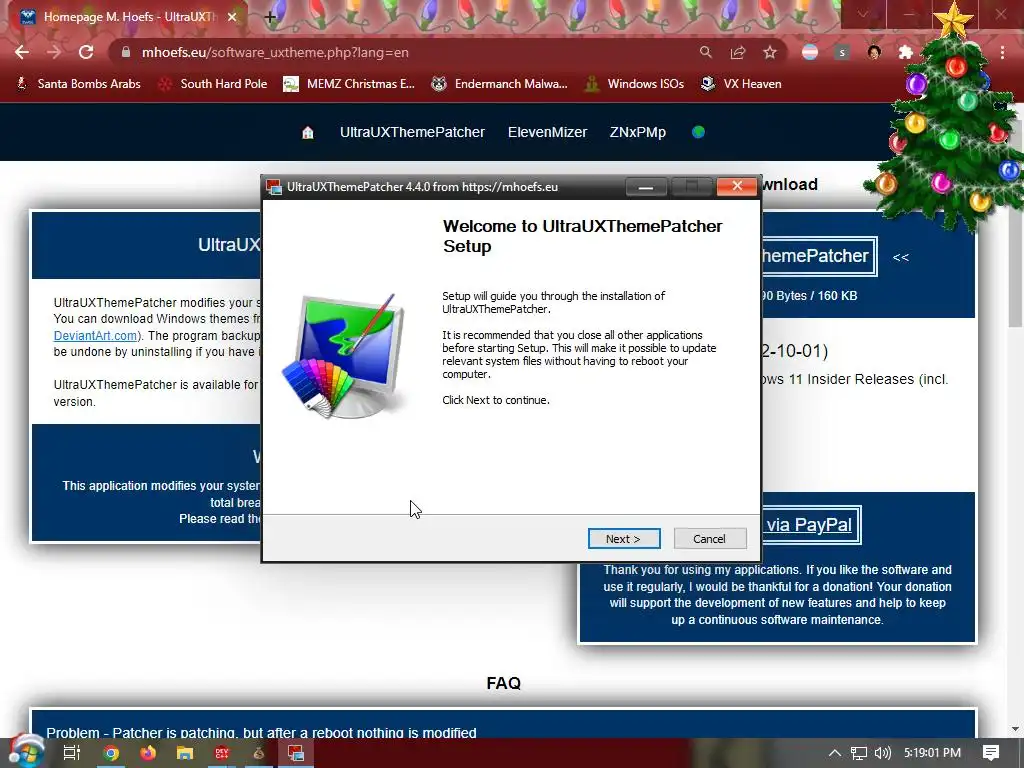Open the Chrome three-dot menu
The image size is (1024, 768).
pyautogui.click(x=1002, y=52)
